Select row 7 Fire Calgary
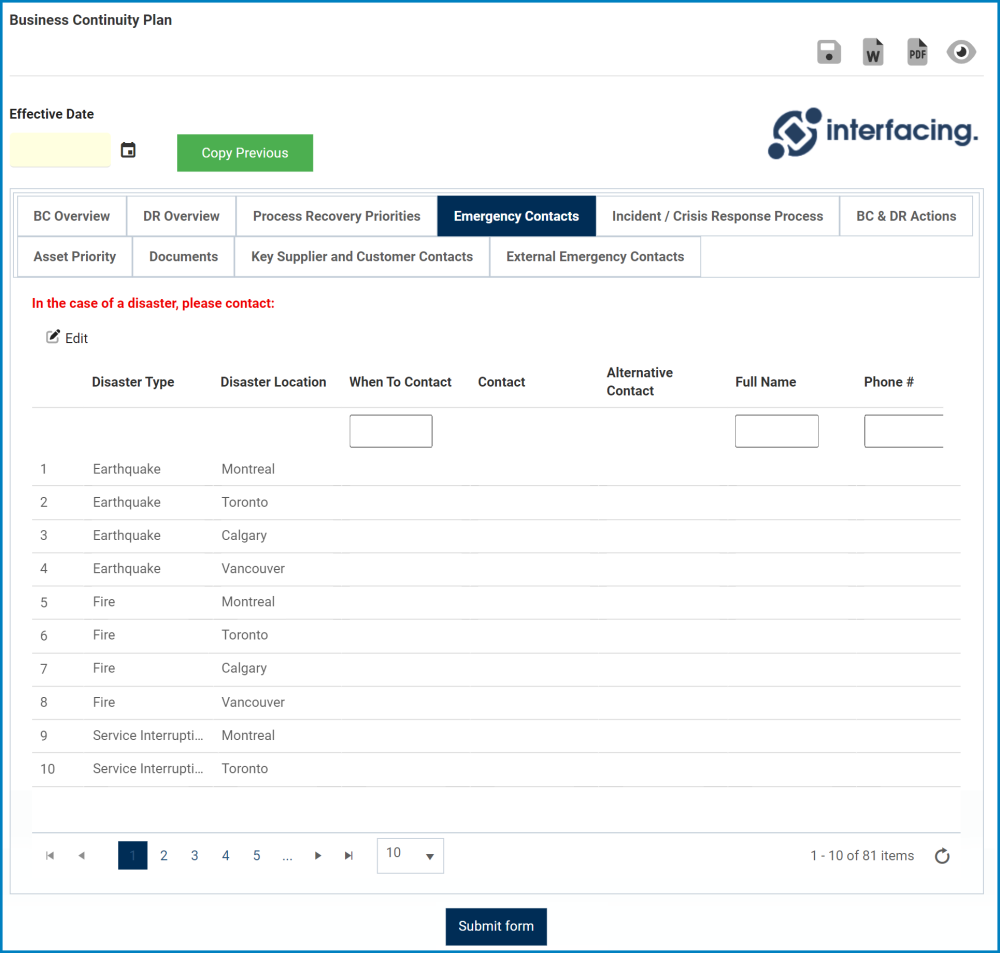This screenshot has width=1000, height=953. (496, 669)
